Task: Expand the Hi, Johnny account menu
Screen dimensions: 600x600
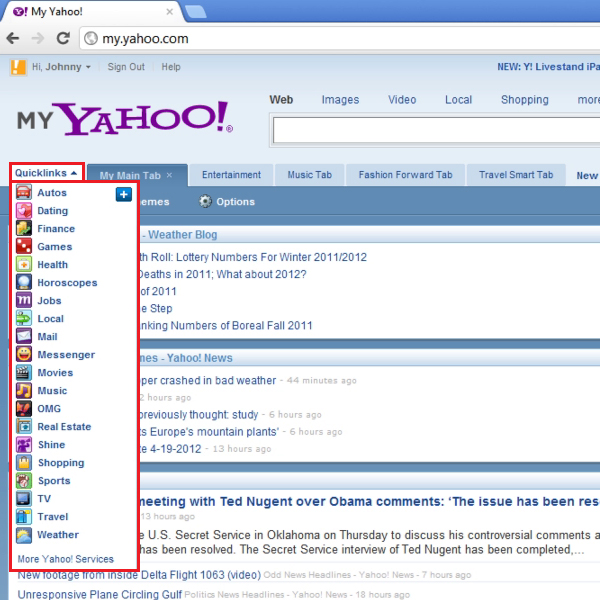Action: pos(61,67)
